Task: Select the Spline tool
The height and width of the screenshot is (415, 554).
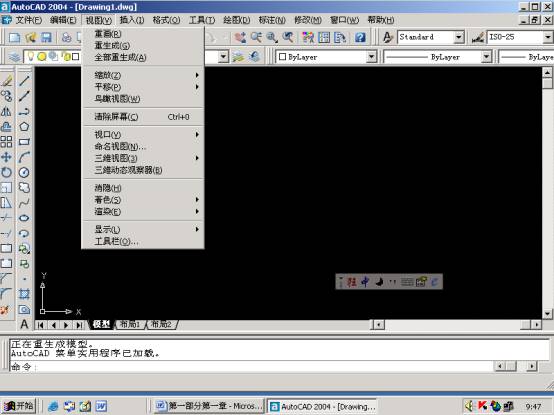Action: 24,203
